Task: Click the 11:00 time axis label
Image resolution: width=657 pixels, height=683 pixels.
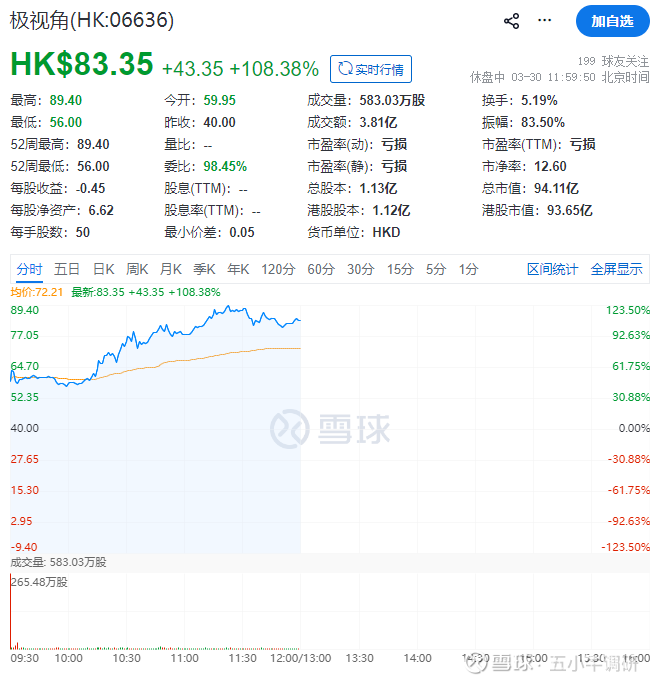Action: point(184,658)
